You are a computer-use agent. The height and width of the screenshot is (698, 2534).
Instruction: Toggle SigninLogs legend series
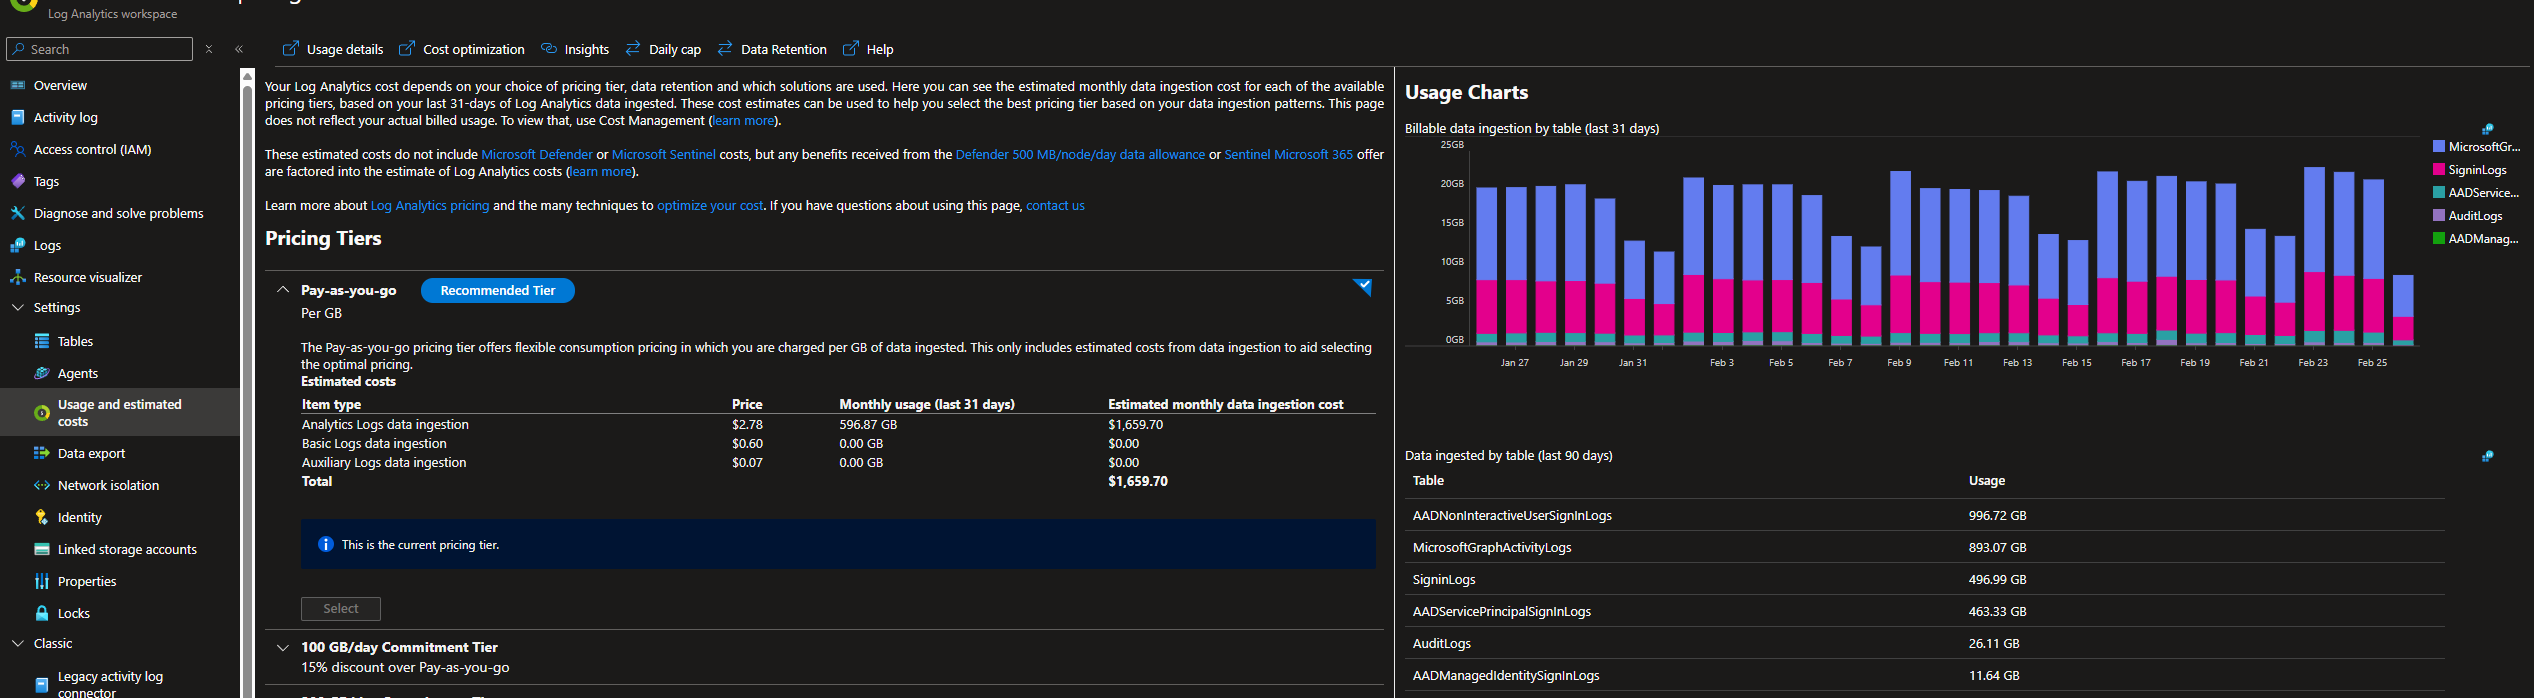(2476, 170)
